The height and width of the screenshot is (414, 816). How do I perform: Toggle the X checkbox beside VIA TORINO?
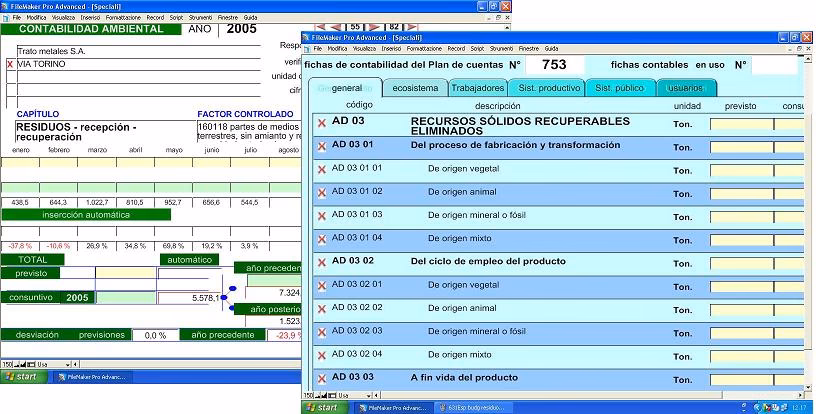tap(10, 64)
